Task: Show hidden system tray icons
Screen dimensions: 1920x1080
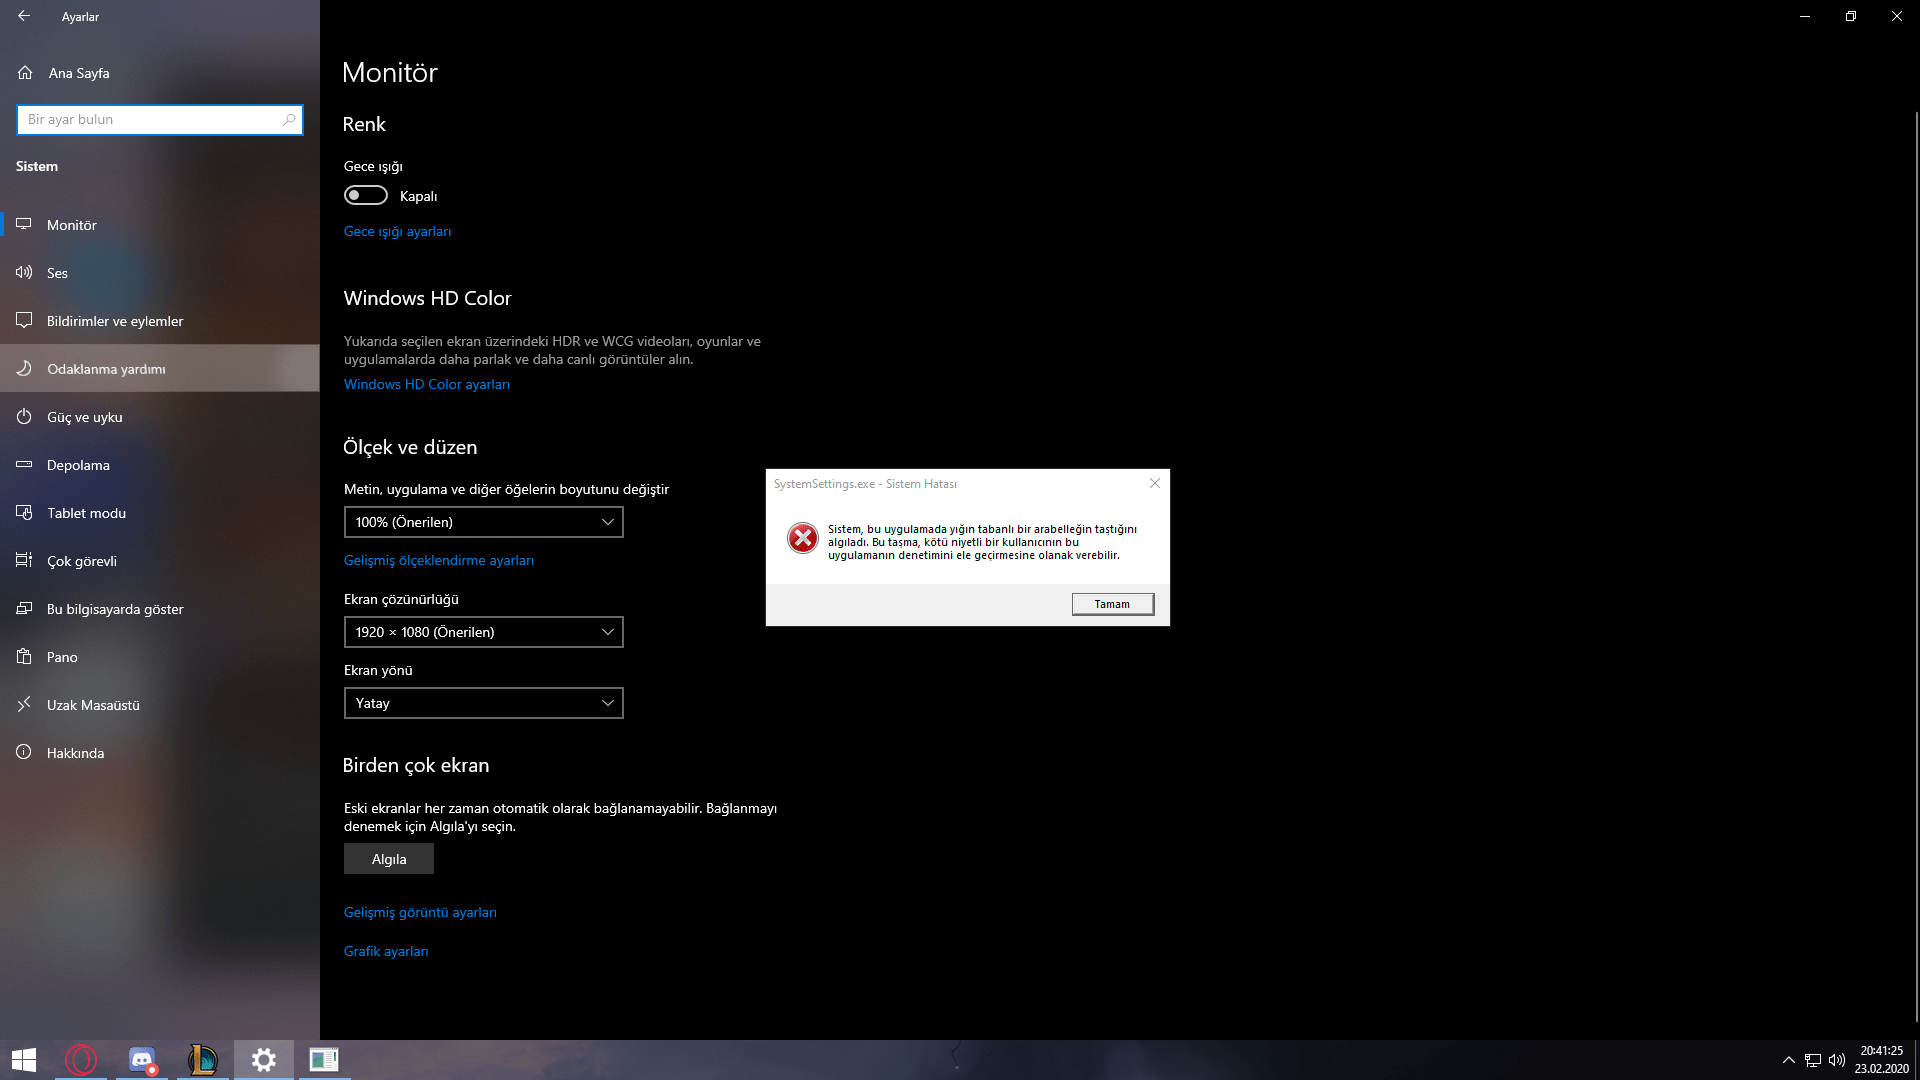Action: click(1788, 1060)
